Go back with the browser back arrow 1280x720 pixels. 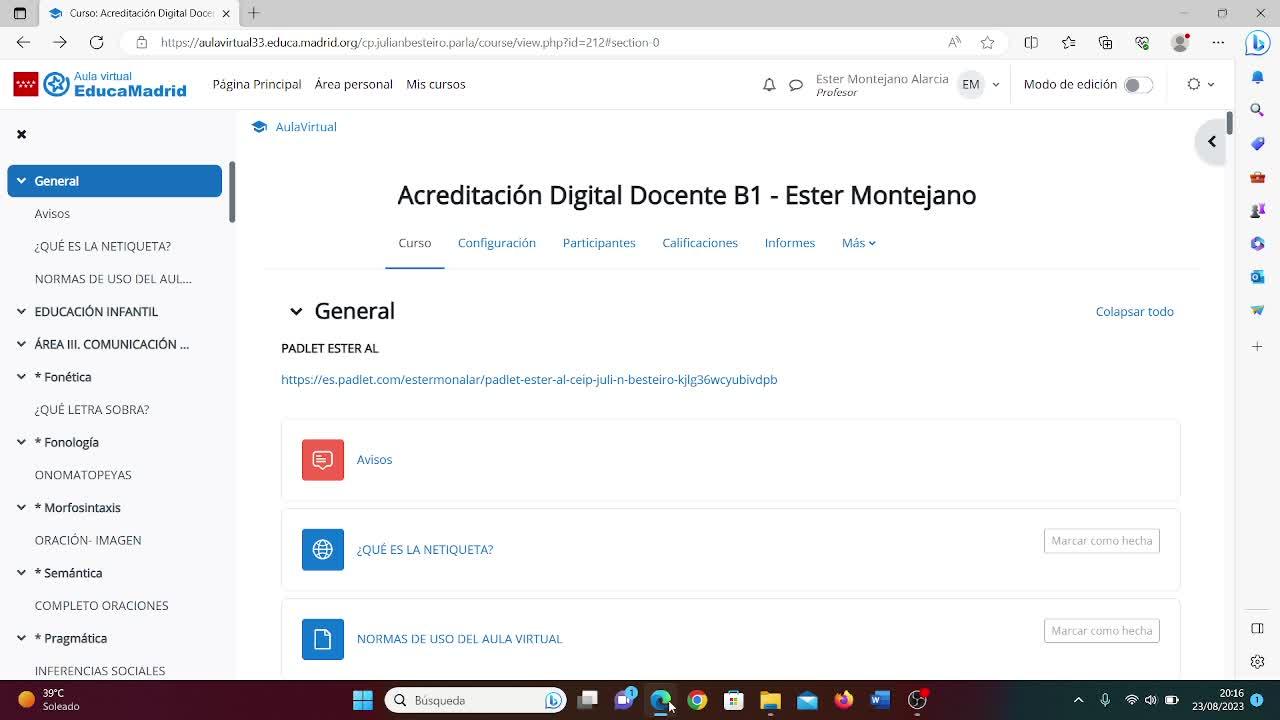tap(23, 42)
